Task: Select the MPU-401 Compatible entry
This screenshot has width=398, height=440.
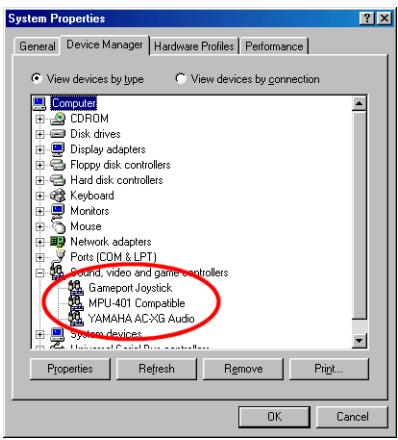Action: [137, 303]
